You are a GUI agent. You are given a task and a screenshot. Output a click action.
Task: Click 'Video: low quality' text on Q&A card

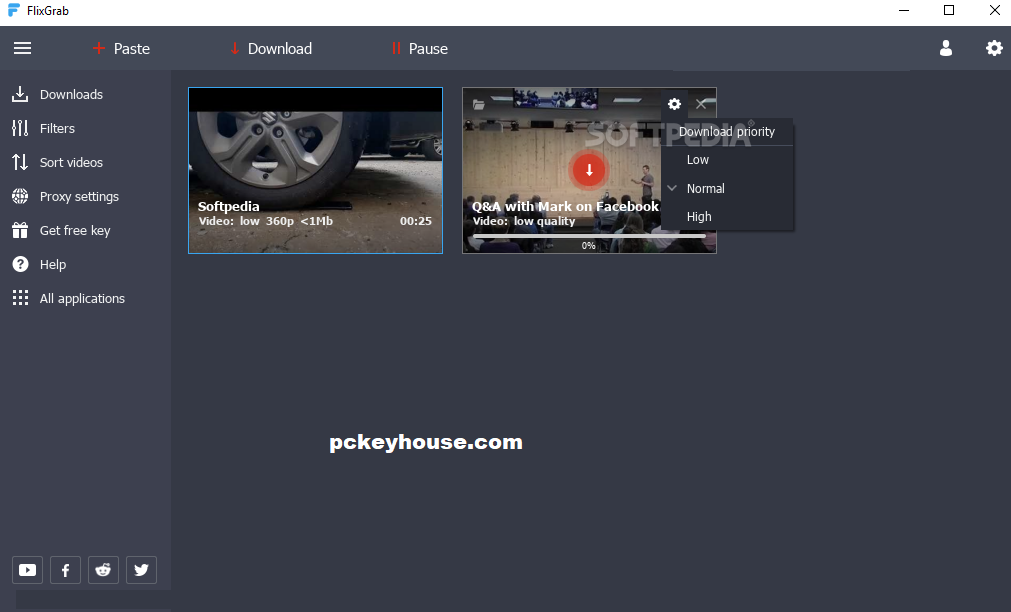tap(524, 221)
